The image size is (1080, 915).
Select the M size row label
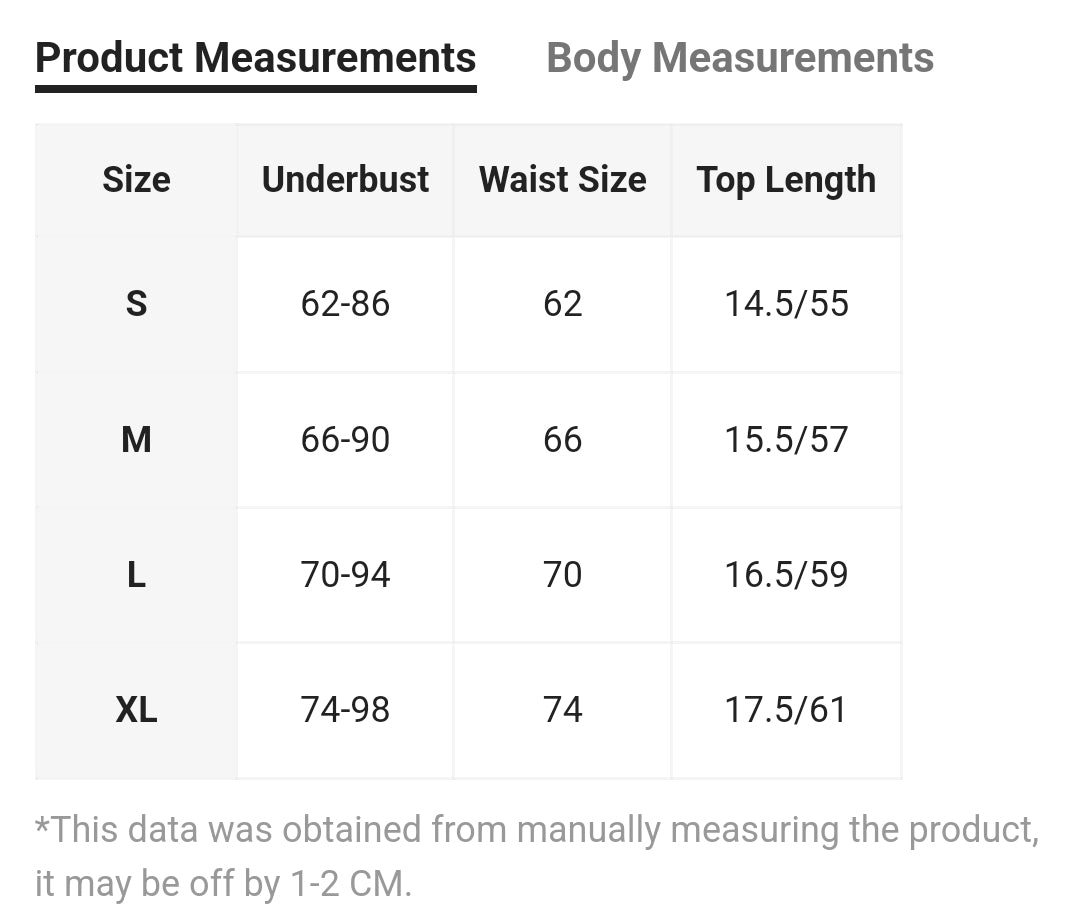point(136,439)
